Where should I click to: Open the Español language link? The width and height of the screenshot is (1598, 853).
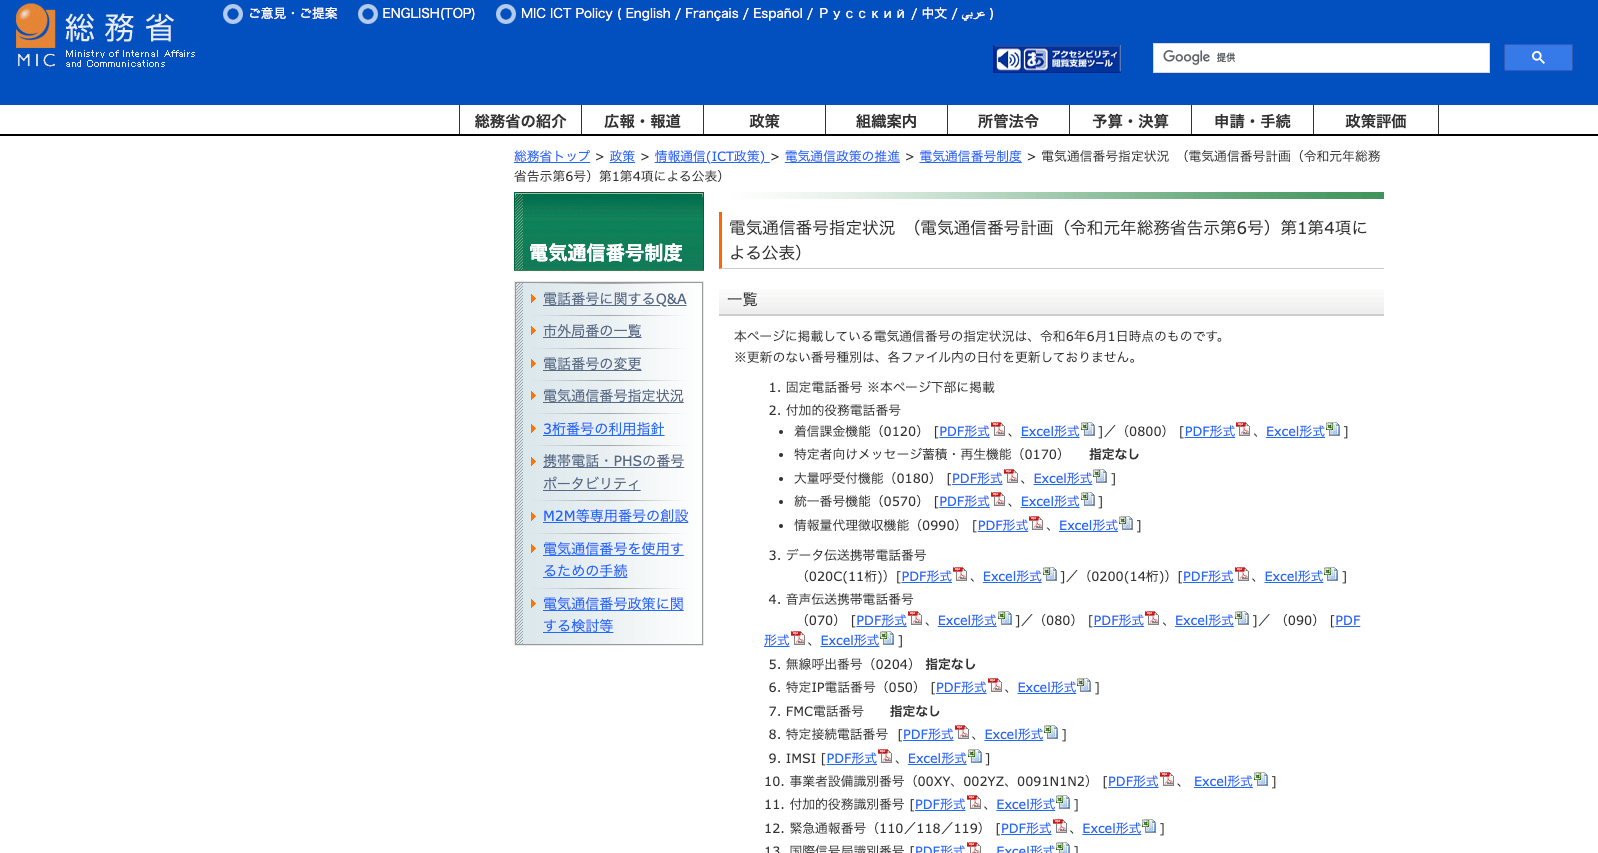pyautogui.click(x=777, y=14)
